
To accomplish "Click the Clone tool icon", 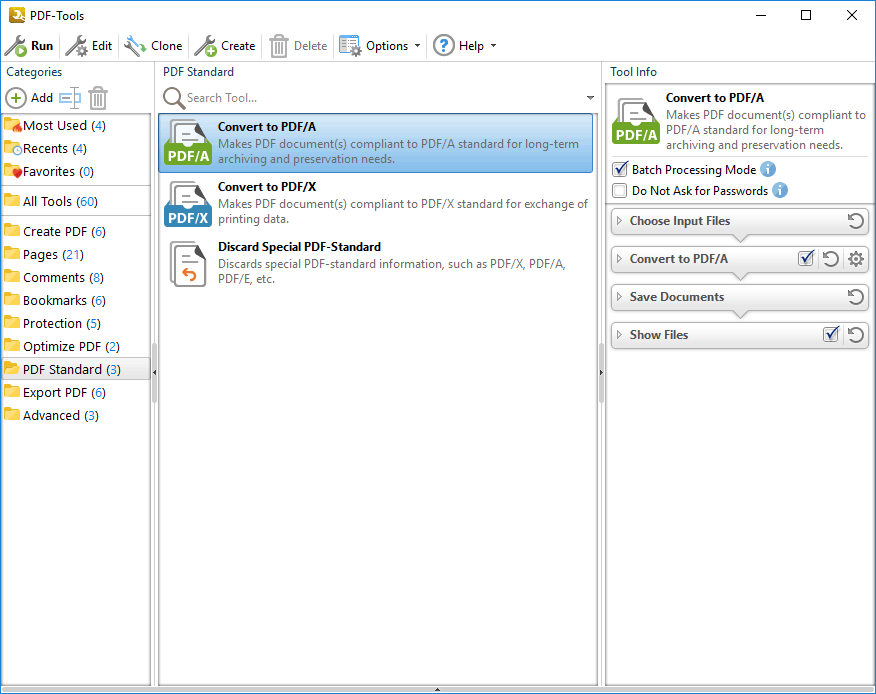I will 135,46.
